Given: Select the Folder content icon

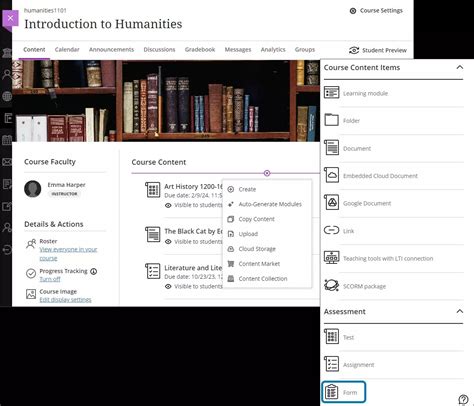Looking at the screenshot, I should (331, 120).
